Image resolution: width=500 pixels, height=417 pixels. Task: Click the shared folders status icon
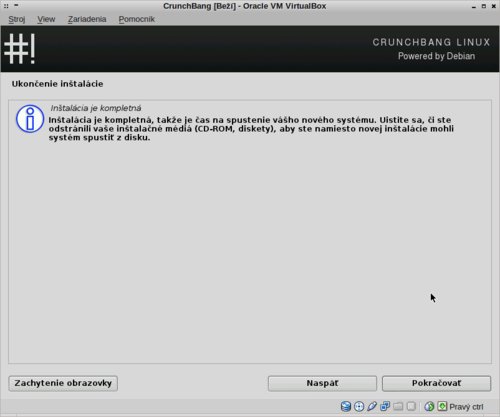pos(398,406)
